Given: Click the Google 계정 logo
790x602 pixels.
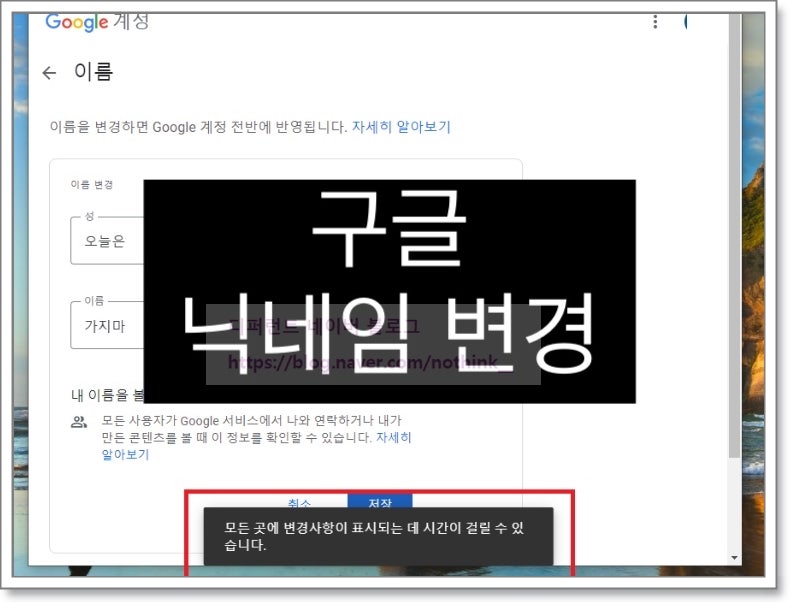Looking at the screenshot, I should (97, 22).
